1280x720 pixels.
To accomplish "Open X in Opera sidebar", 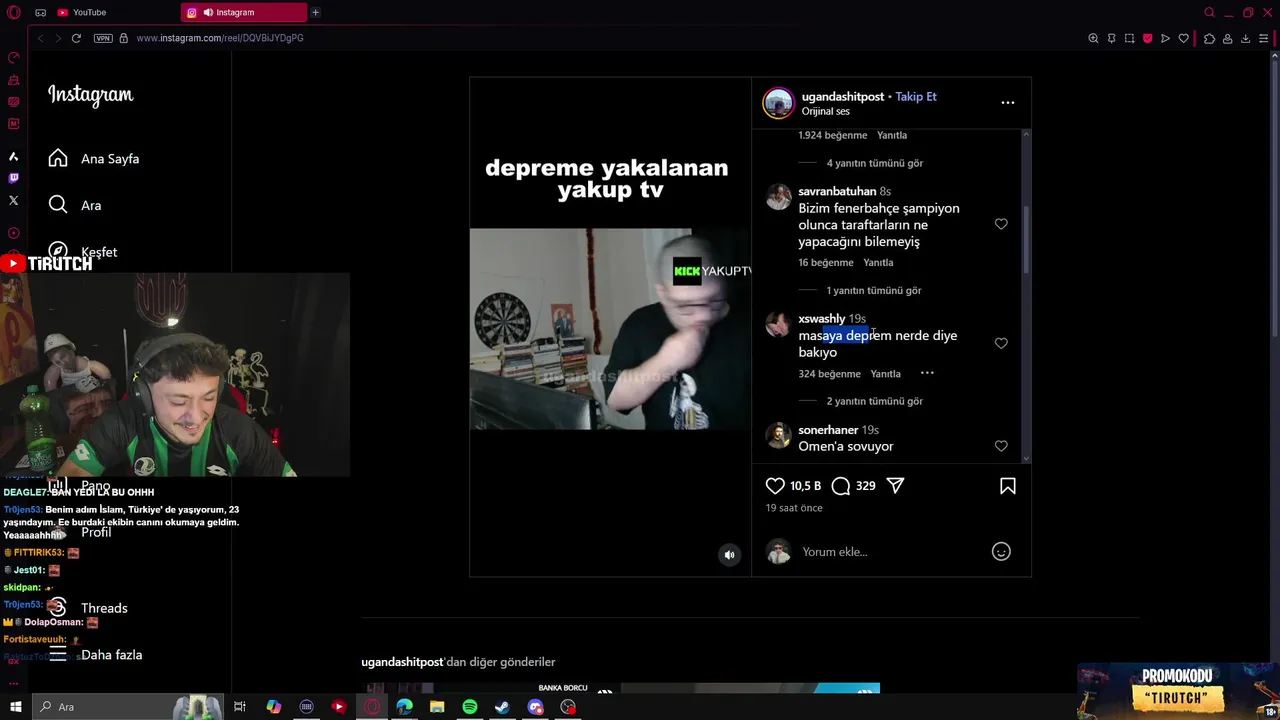I will (x=14, y=200).
